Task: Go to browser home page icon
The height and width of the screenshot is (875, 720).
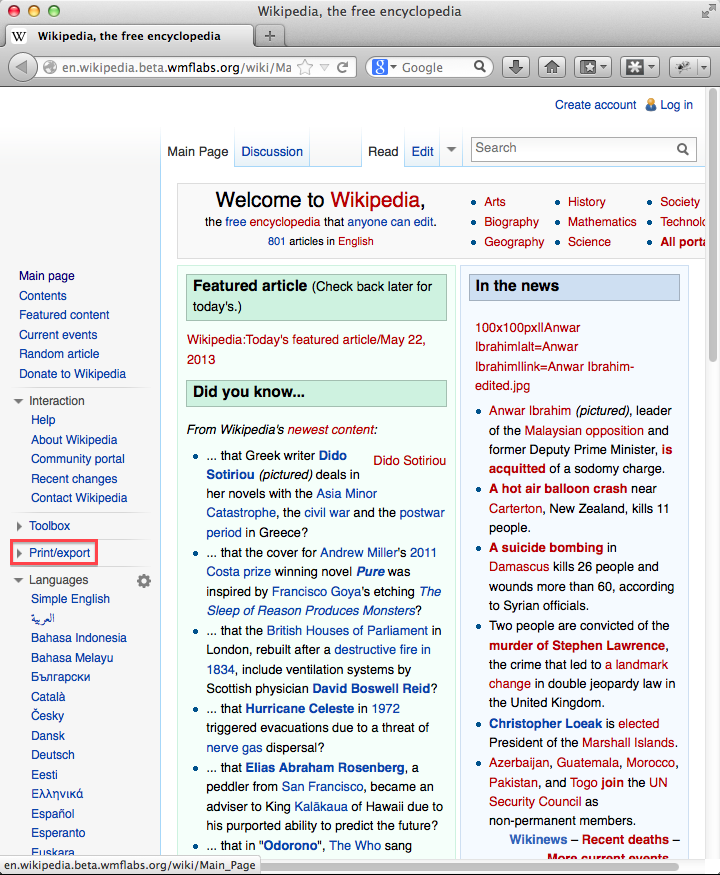Action: (550, 67)
